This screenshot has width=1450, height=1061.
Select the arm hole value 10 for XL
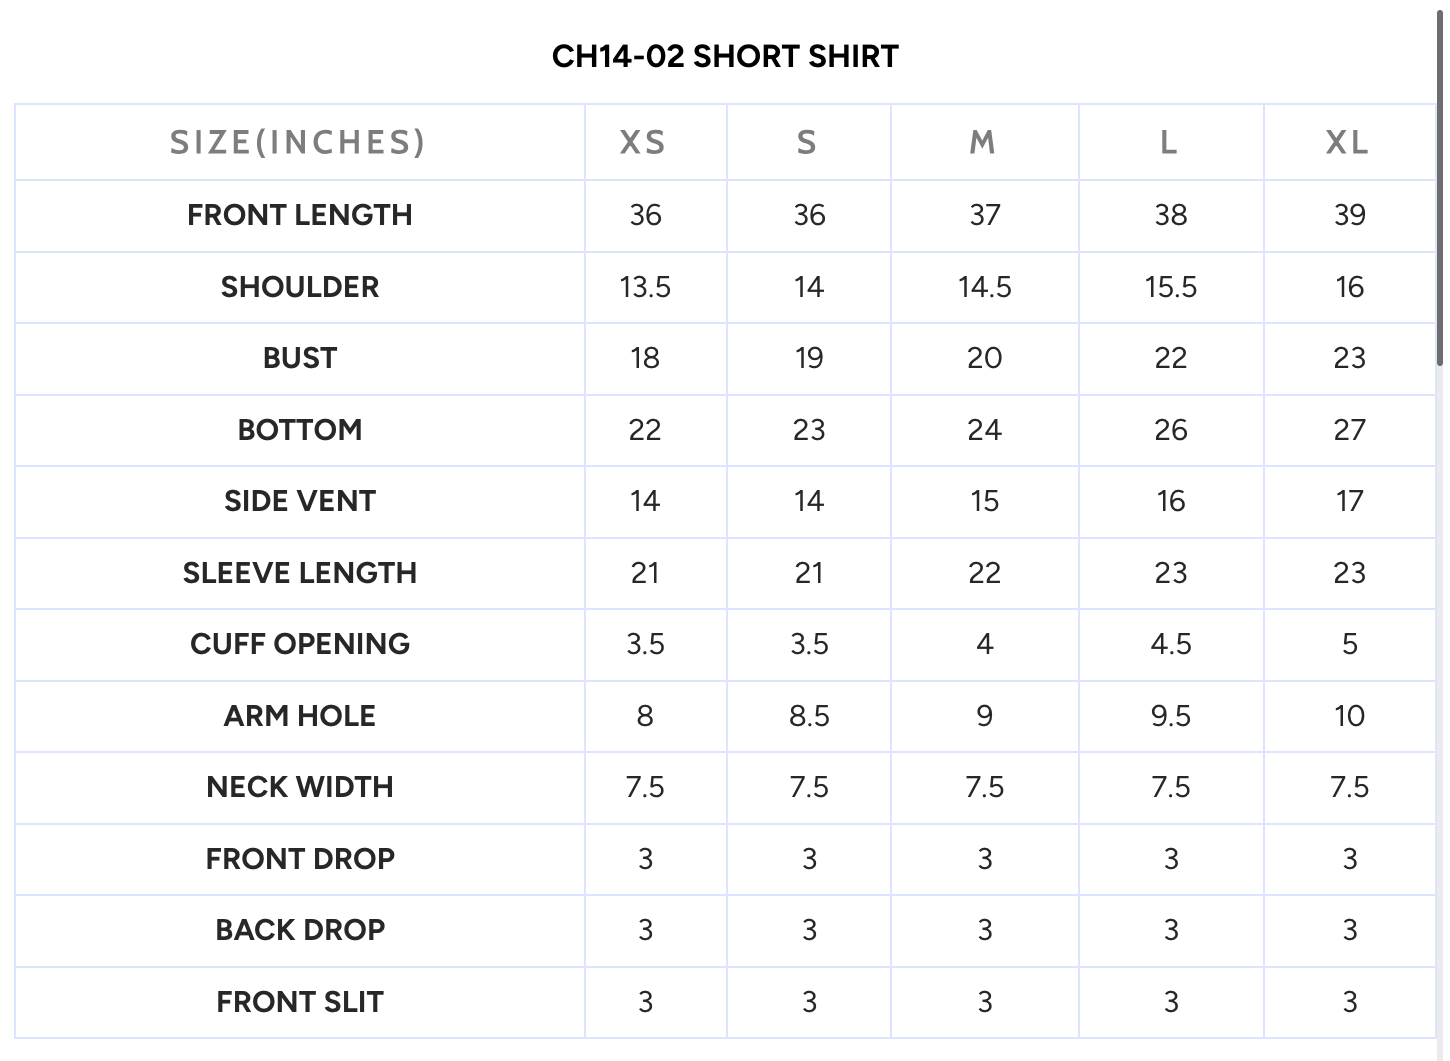click(1349, 716)
